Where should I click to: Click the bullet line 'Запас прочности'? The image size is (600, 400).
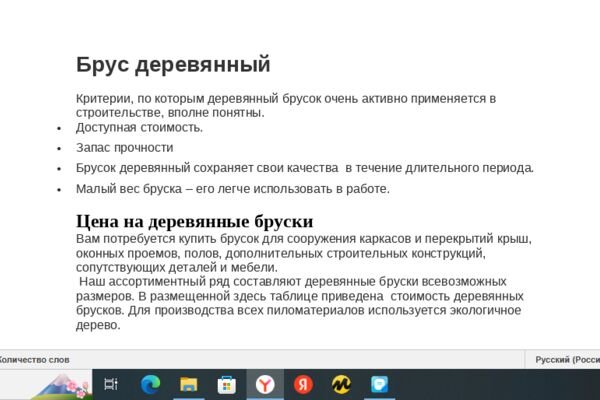tap(125, 148)
